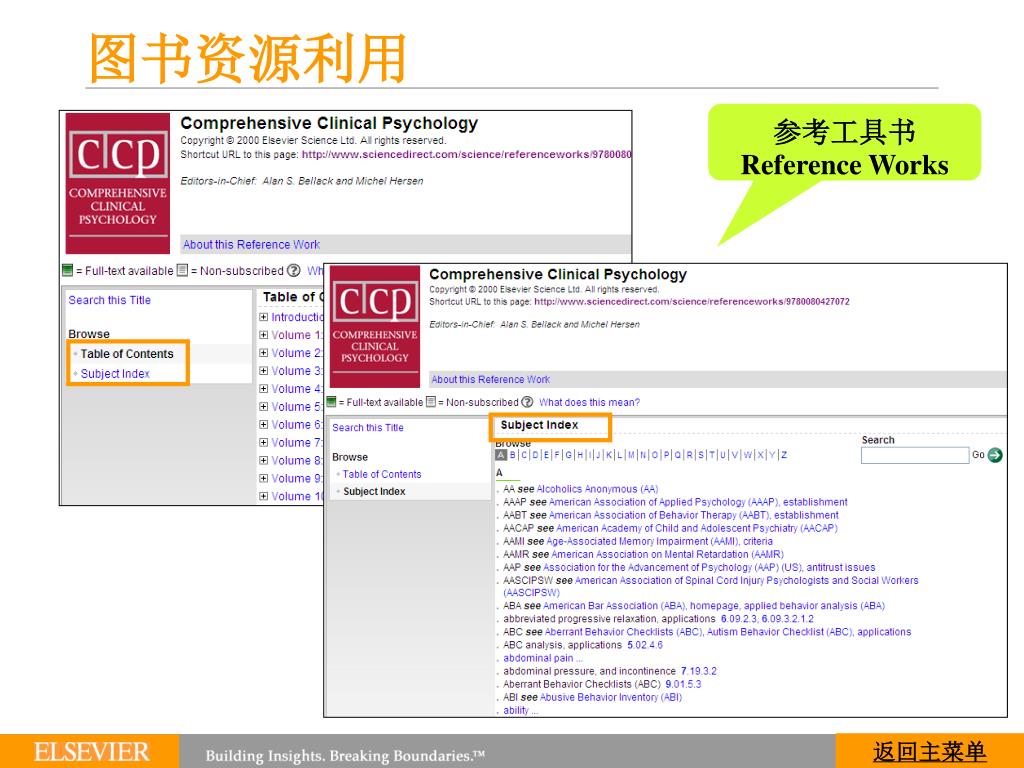This screenshot has width=1024, height=768.
Task: Open abdominal pain index entry
Action: click(x=543, y=658)
